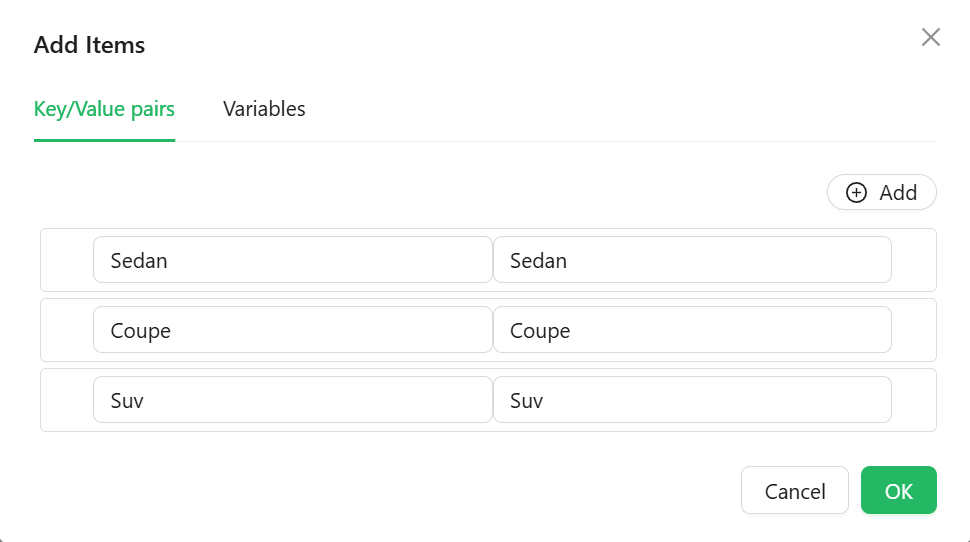Select the Suv key text box
This screenshot has width=970, height=542.
tap(293, 400)
